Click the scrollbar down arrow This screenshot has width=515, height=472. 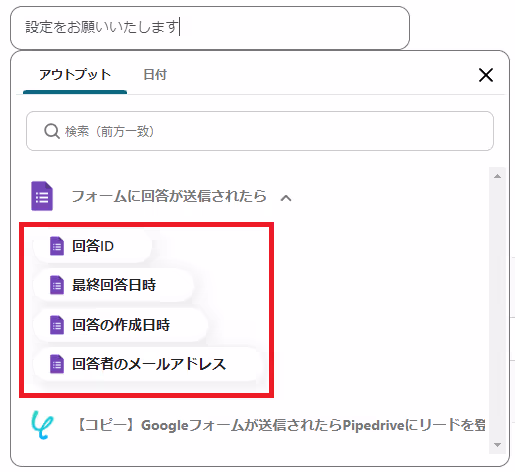tap(497, 445)
